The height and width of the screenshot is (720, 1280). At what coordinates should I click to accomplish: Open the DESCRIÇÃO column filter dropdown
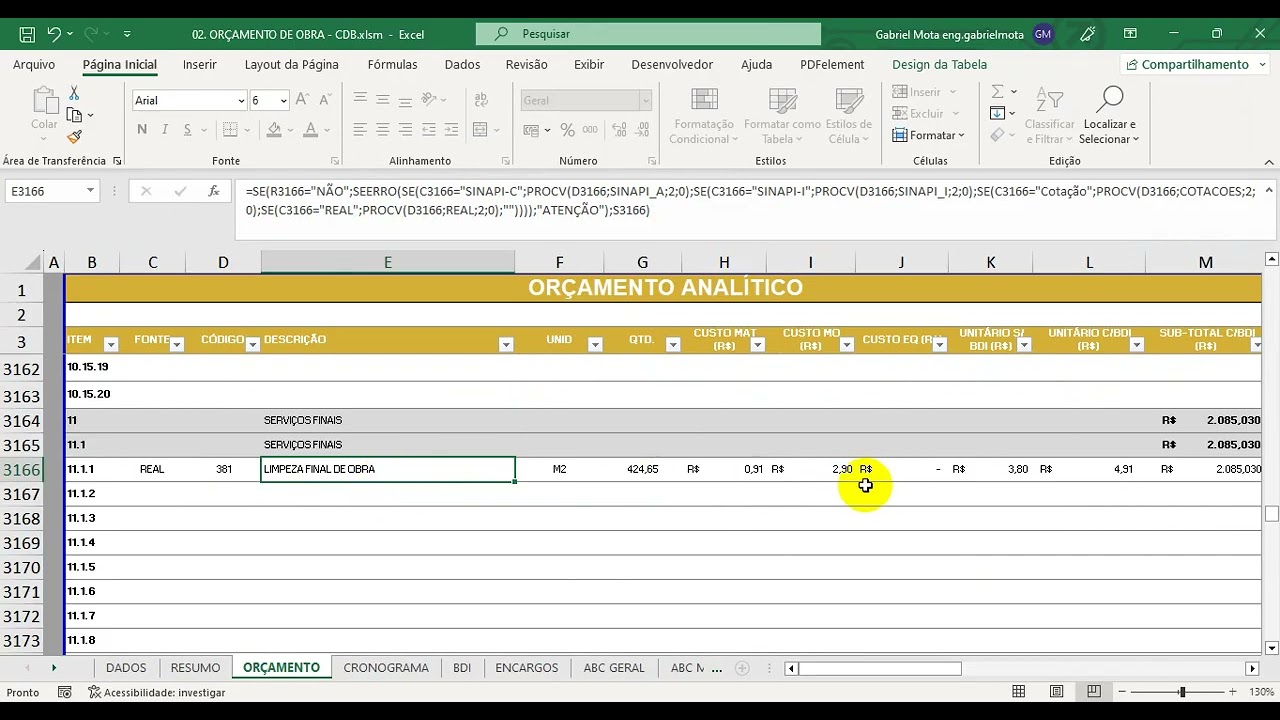(506, 345)
